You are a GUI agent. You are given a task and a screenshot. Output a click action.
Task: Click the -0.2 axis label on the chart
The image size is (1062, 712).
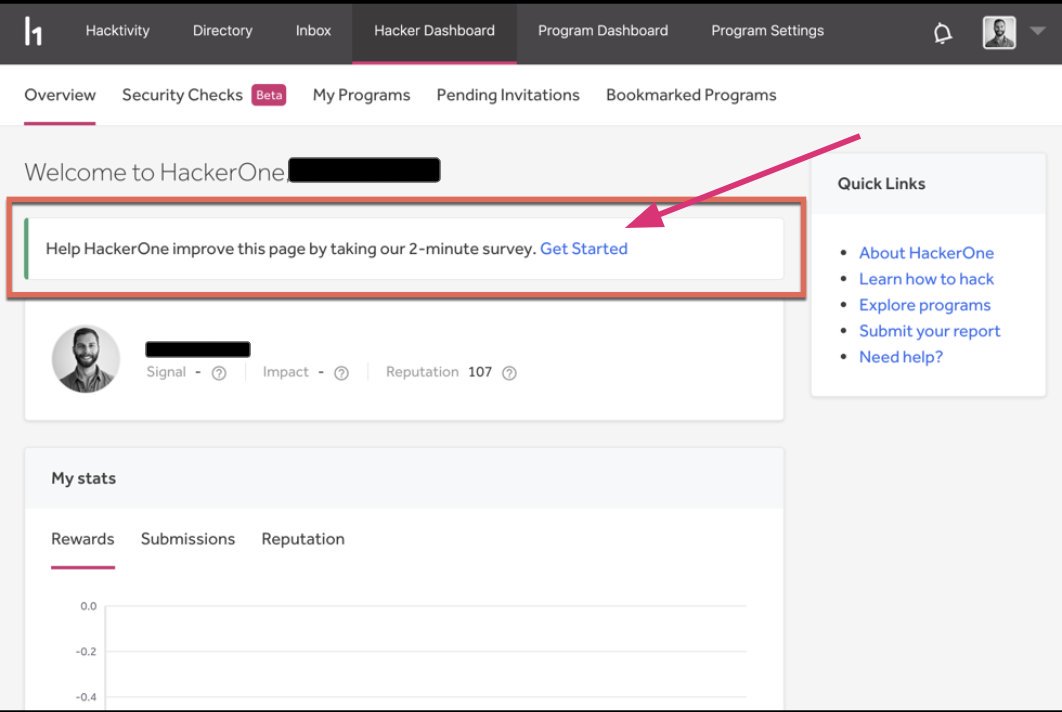click(86, 652)
